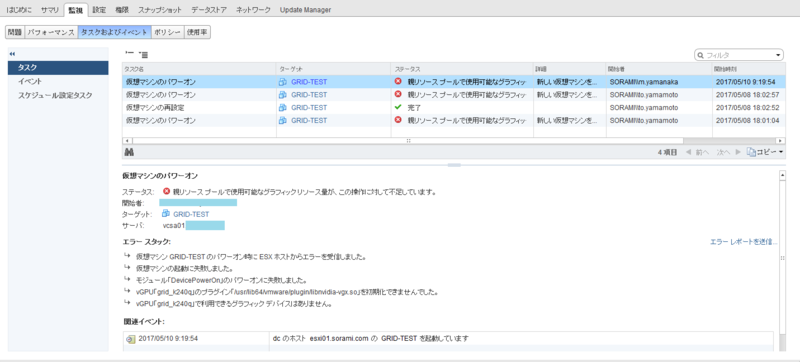Click the details pane scrollbar up arrow
This screenshot has width=800, height=362.
tap(782, 175)
